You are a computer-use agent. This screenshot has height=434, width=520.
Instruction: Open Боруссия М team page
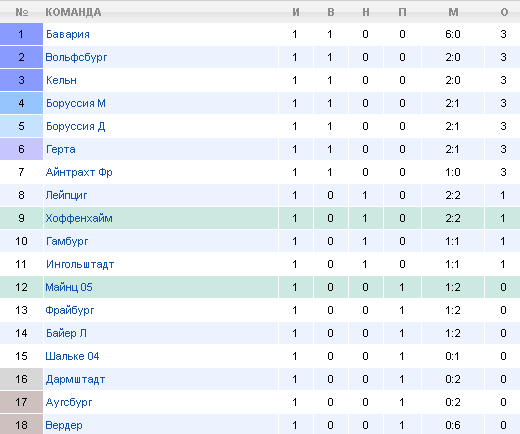tap(76, 103)
